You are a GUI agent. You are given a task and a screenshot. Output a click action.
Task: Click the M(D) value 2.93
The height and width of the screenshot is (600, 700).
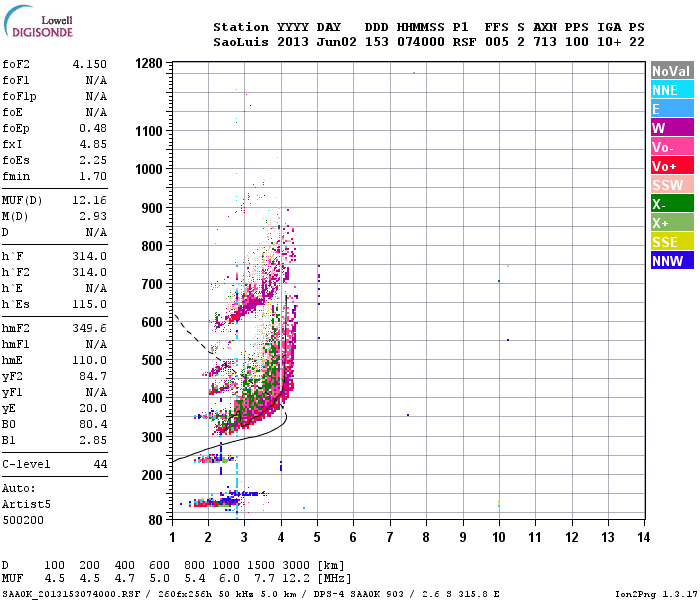tap(93, 216)
